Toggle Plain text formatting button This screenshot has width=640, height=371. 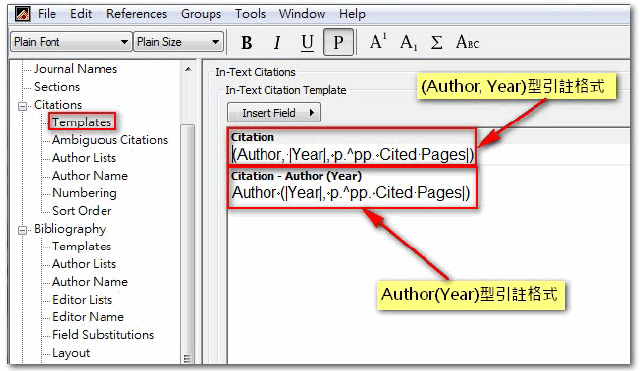tap(338, 42)
